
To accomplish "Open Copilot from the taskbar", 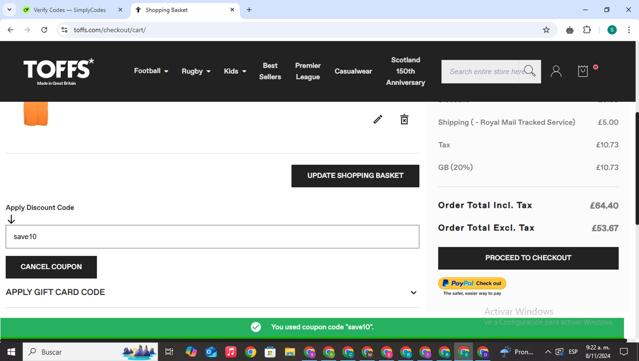I will click(x=191, y=352).
